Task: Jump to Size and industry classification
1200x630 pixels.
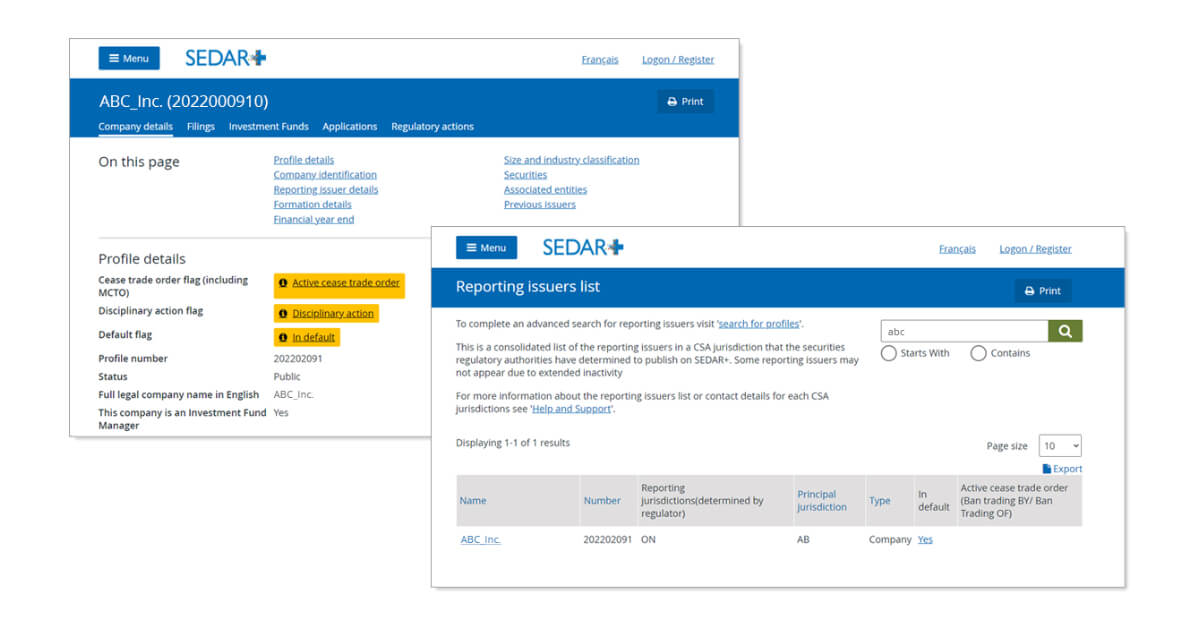Action: pyautogui.click(x=571, y=160)
